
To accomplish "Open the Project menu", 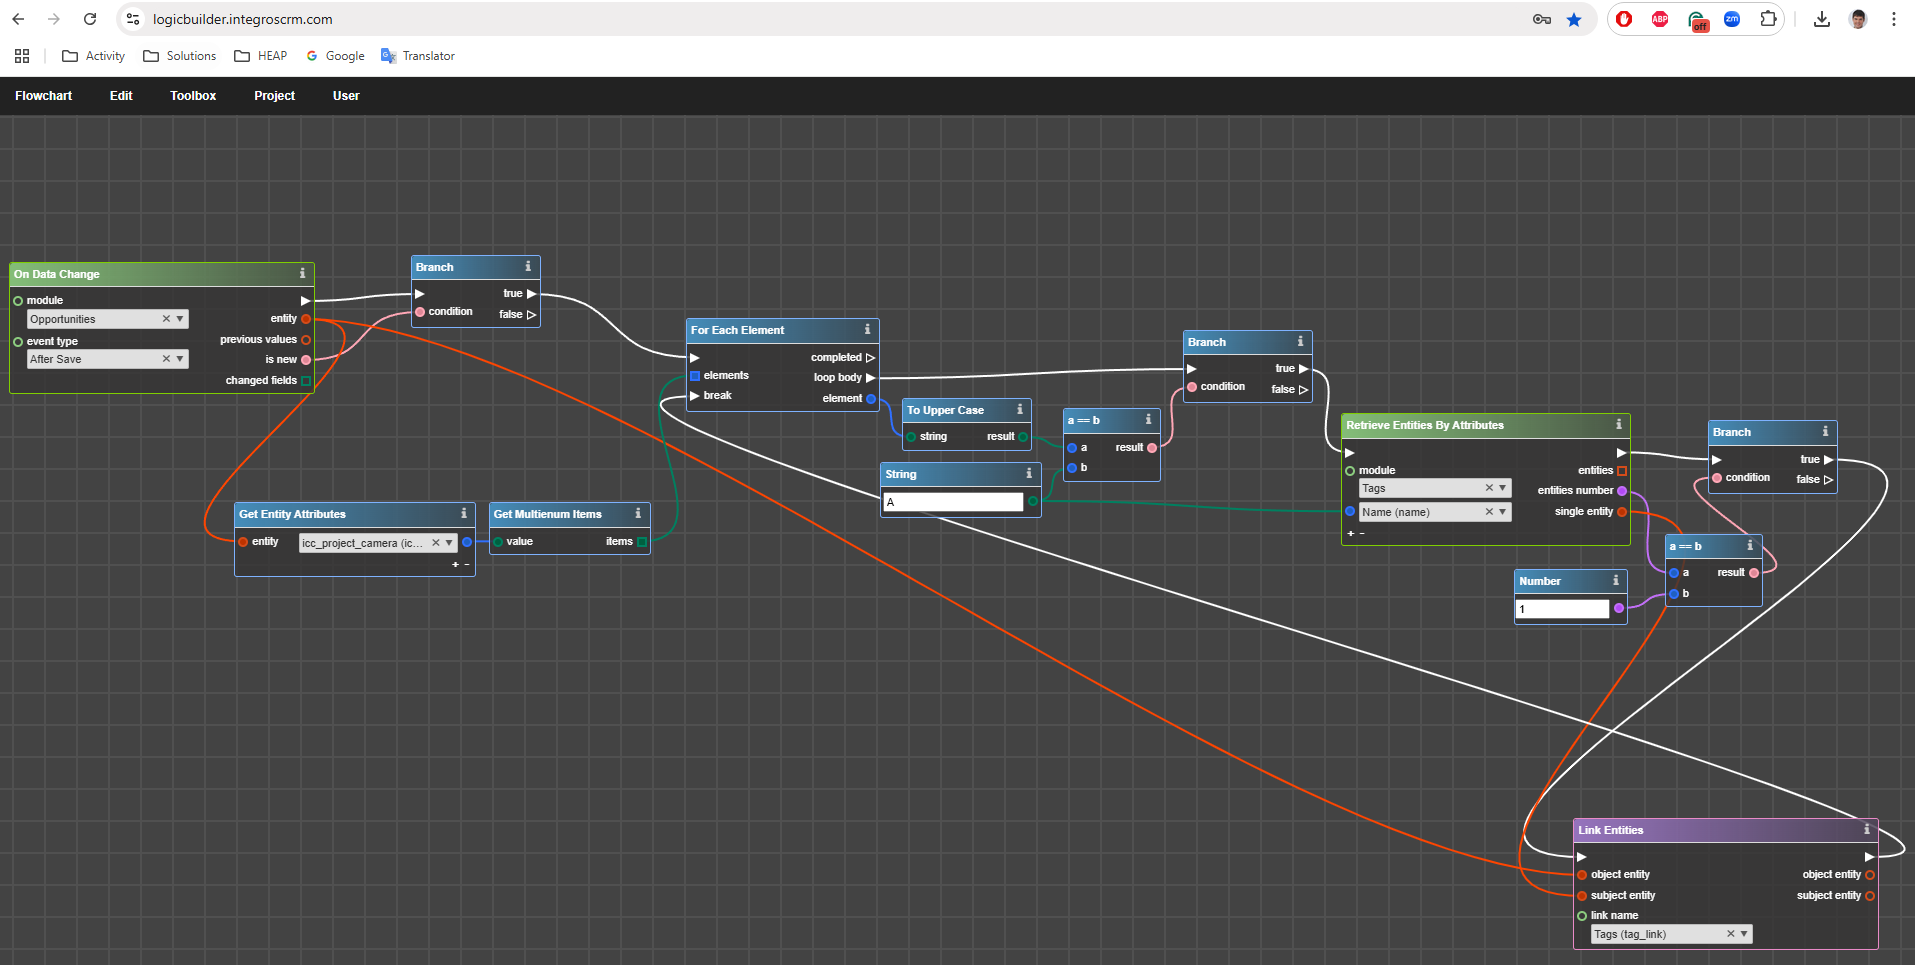I will pyautogui.click(x=274, y=96).
